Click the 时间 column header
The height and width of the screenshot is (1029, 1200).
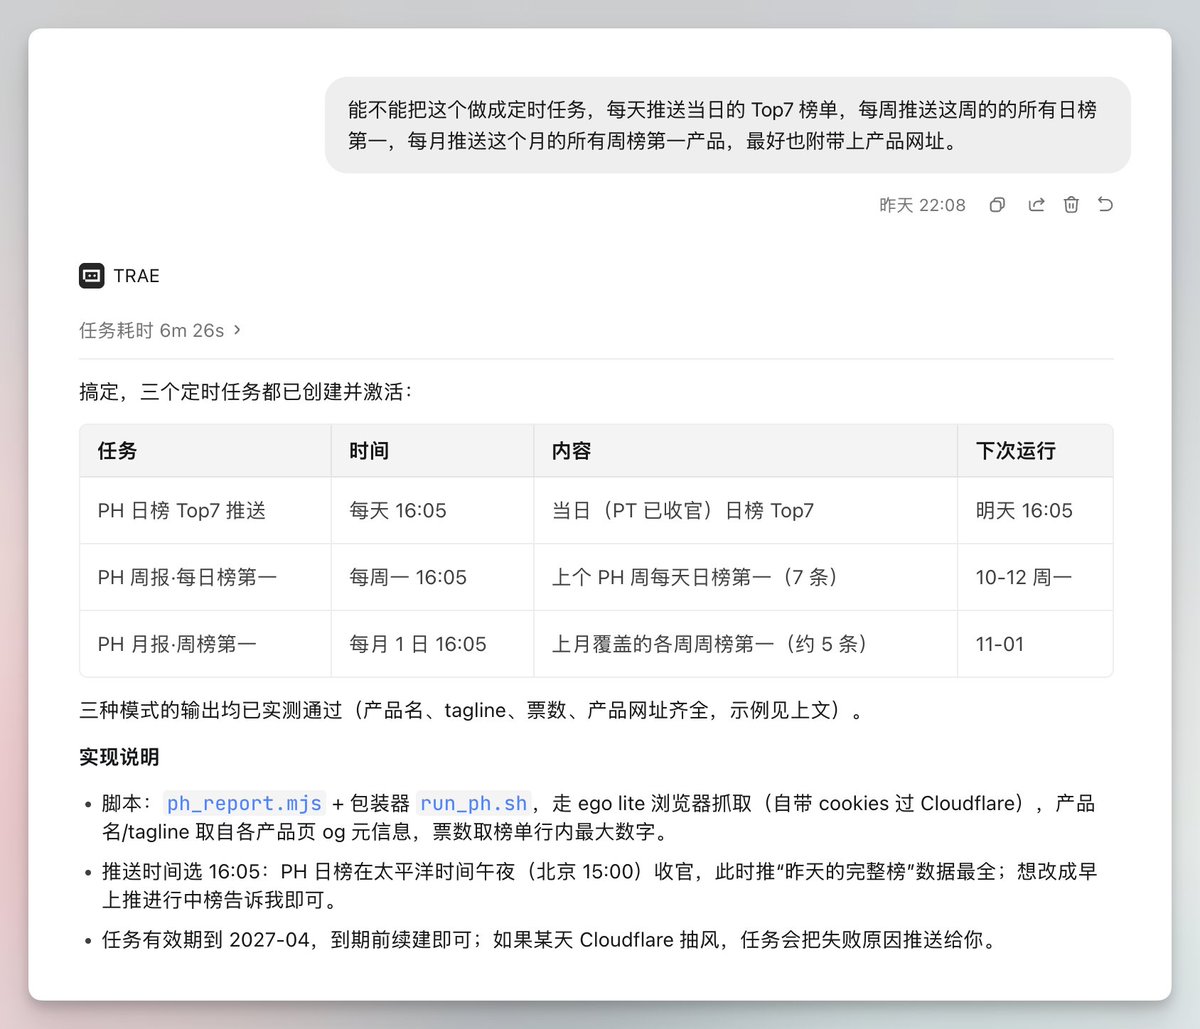pos(433,451)
